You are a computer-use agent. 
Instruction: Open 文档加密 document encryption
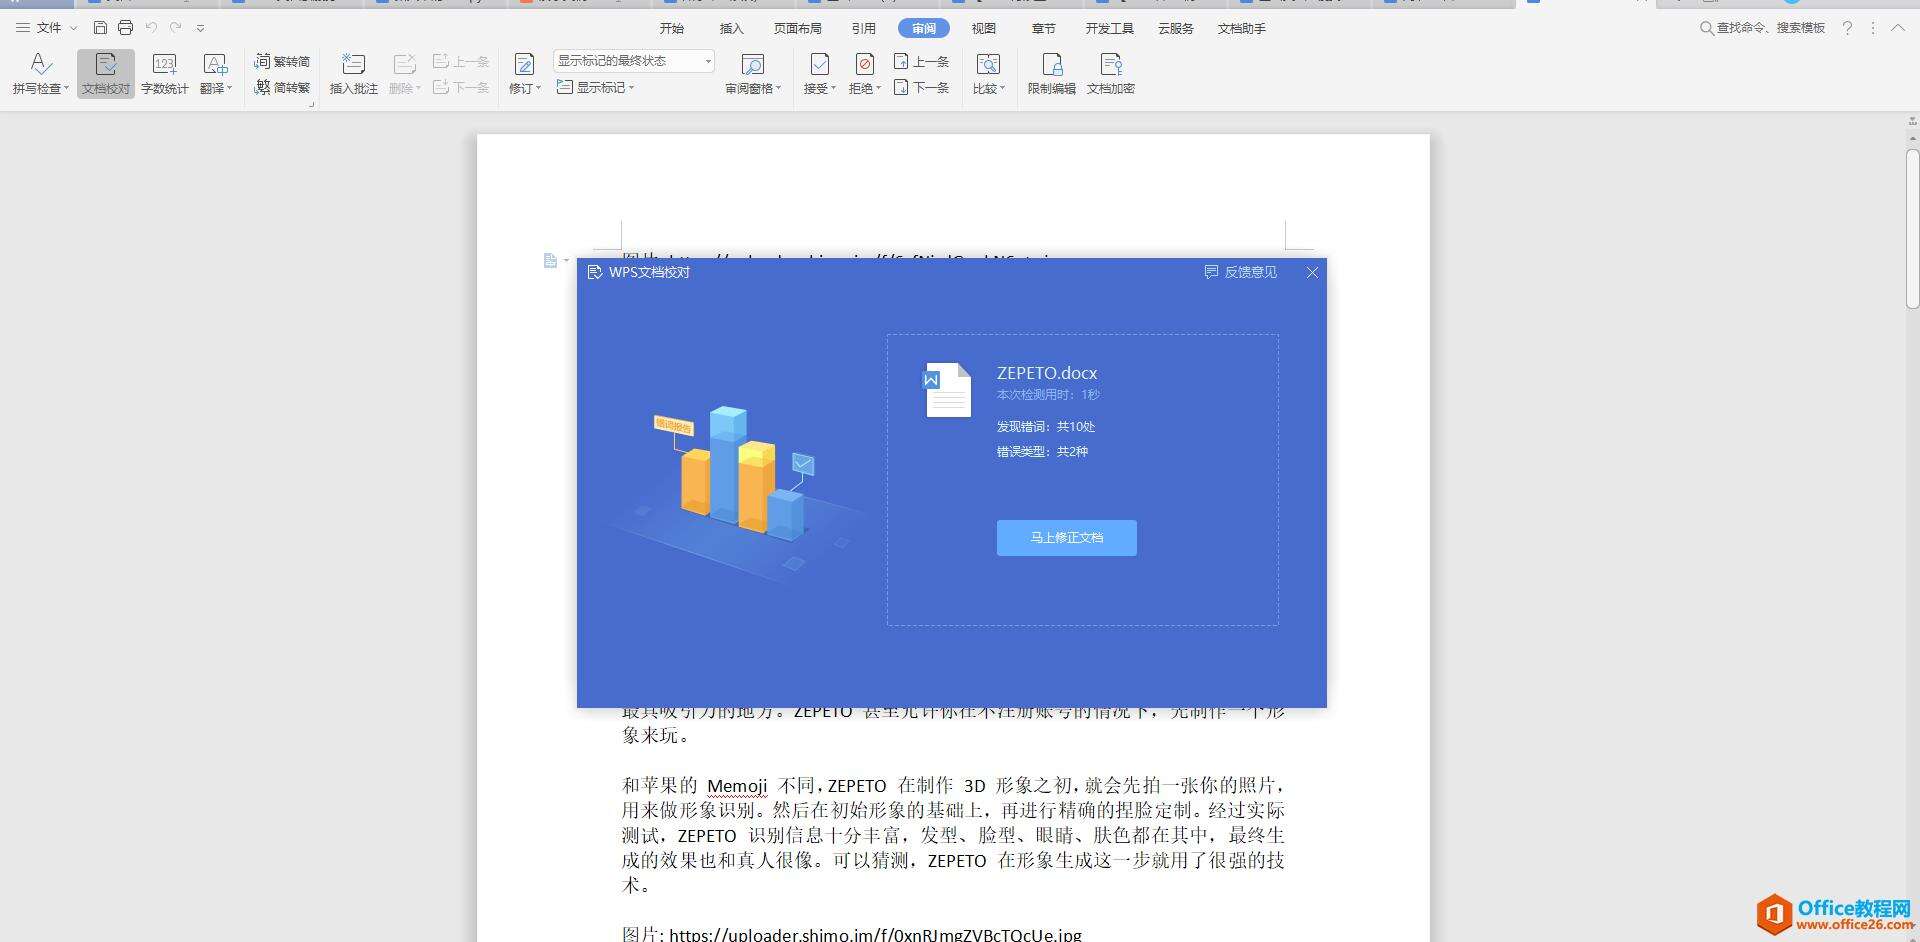[1110, 74]
